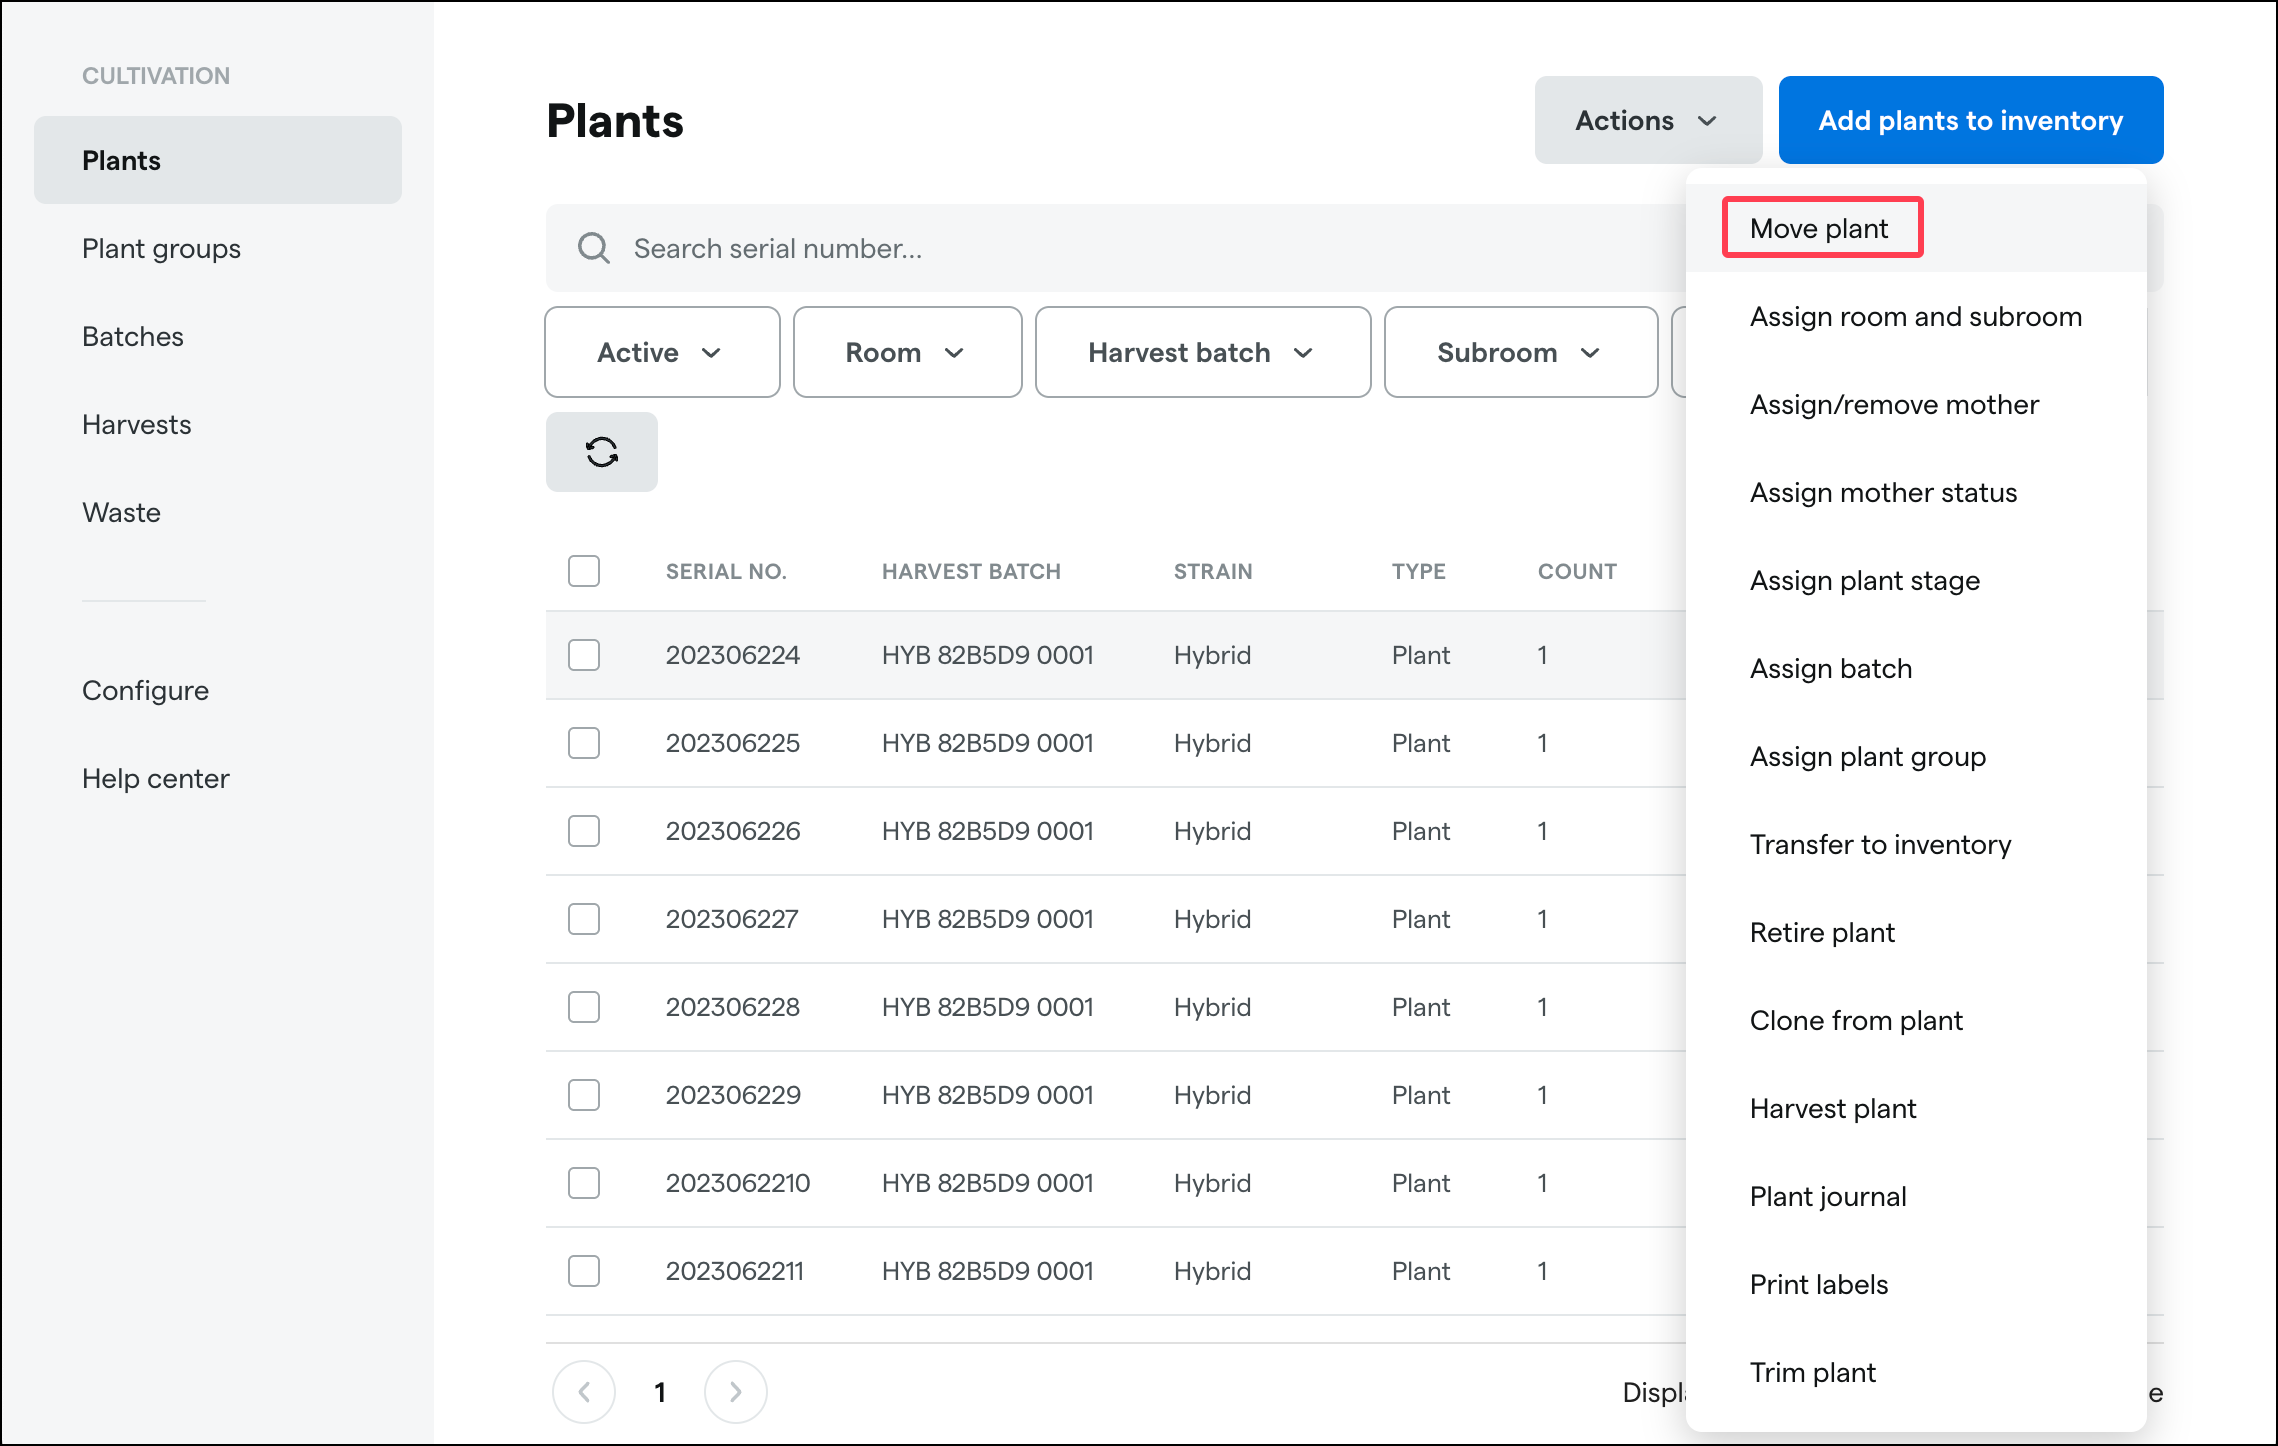Check the box for plant 202306229
This screenshot has height=1446, width=2278.
click(584, 1095)
